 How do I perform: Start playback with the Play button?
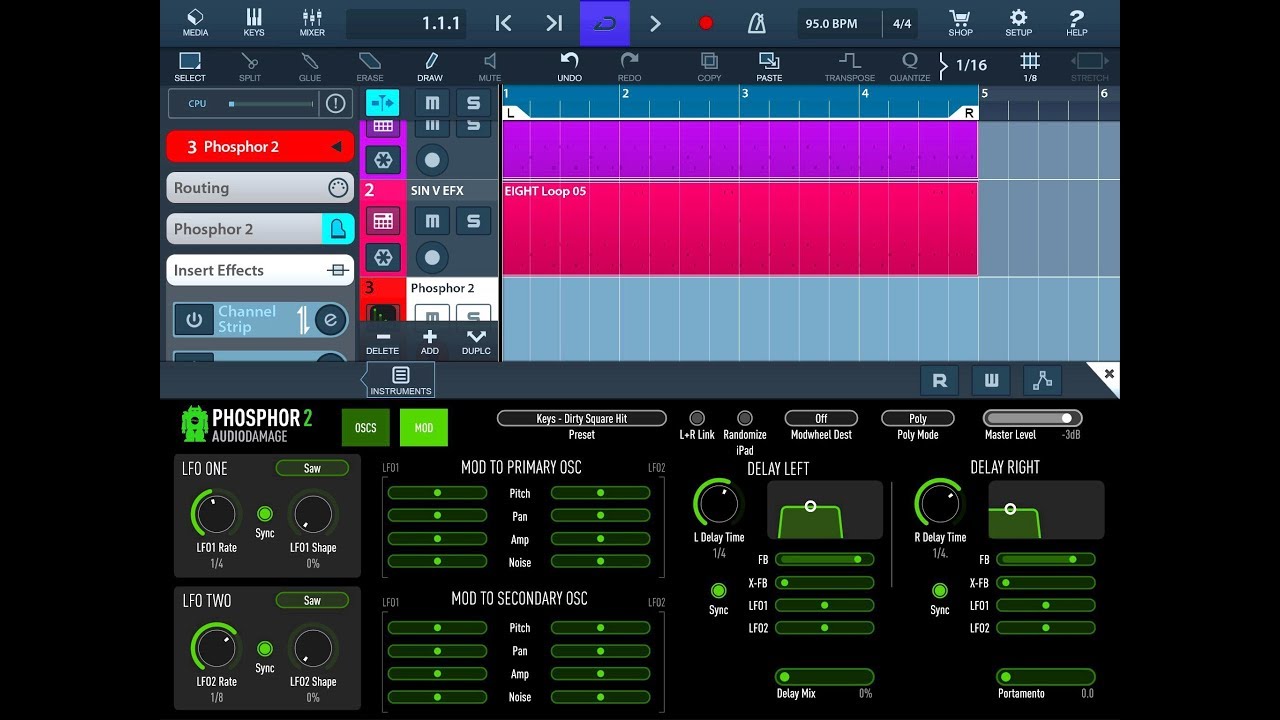tap(655, 23)
